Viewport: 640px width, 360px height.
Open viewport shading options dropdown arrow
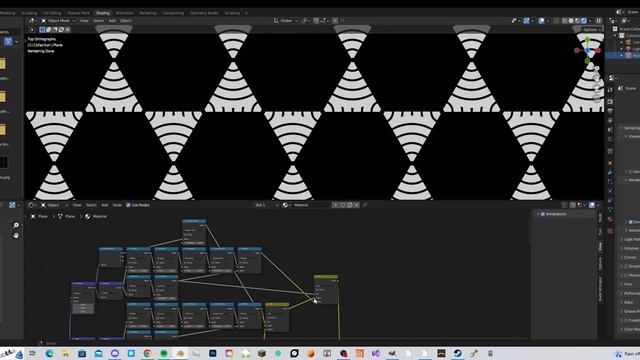[x=590, y=21]
